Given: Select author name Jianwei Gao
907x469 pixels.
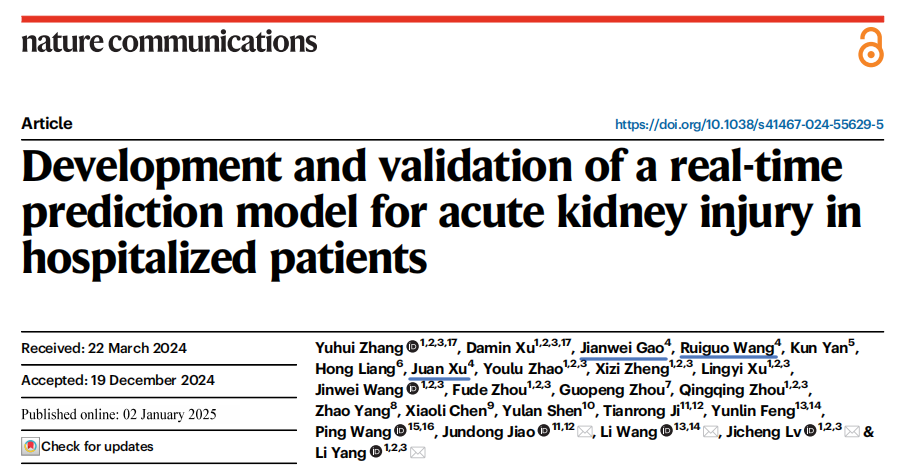Looking at the screenshot, I should [x=622, y=348].
